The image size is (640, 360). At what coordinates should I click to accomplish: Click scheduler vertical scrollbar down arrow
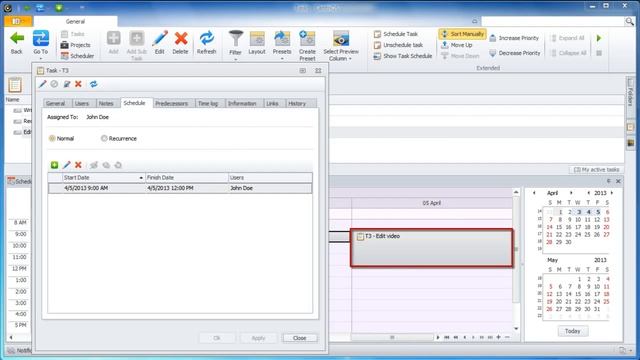click(x=516, y=328)
